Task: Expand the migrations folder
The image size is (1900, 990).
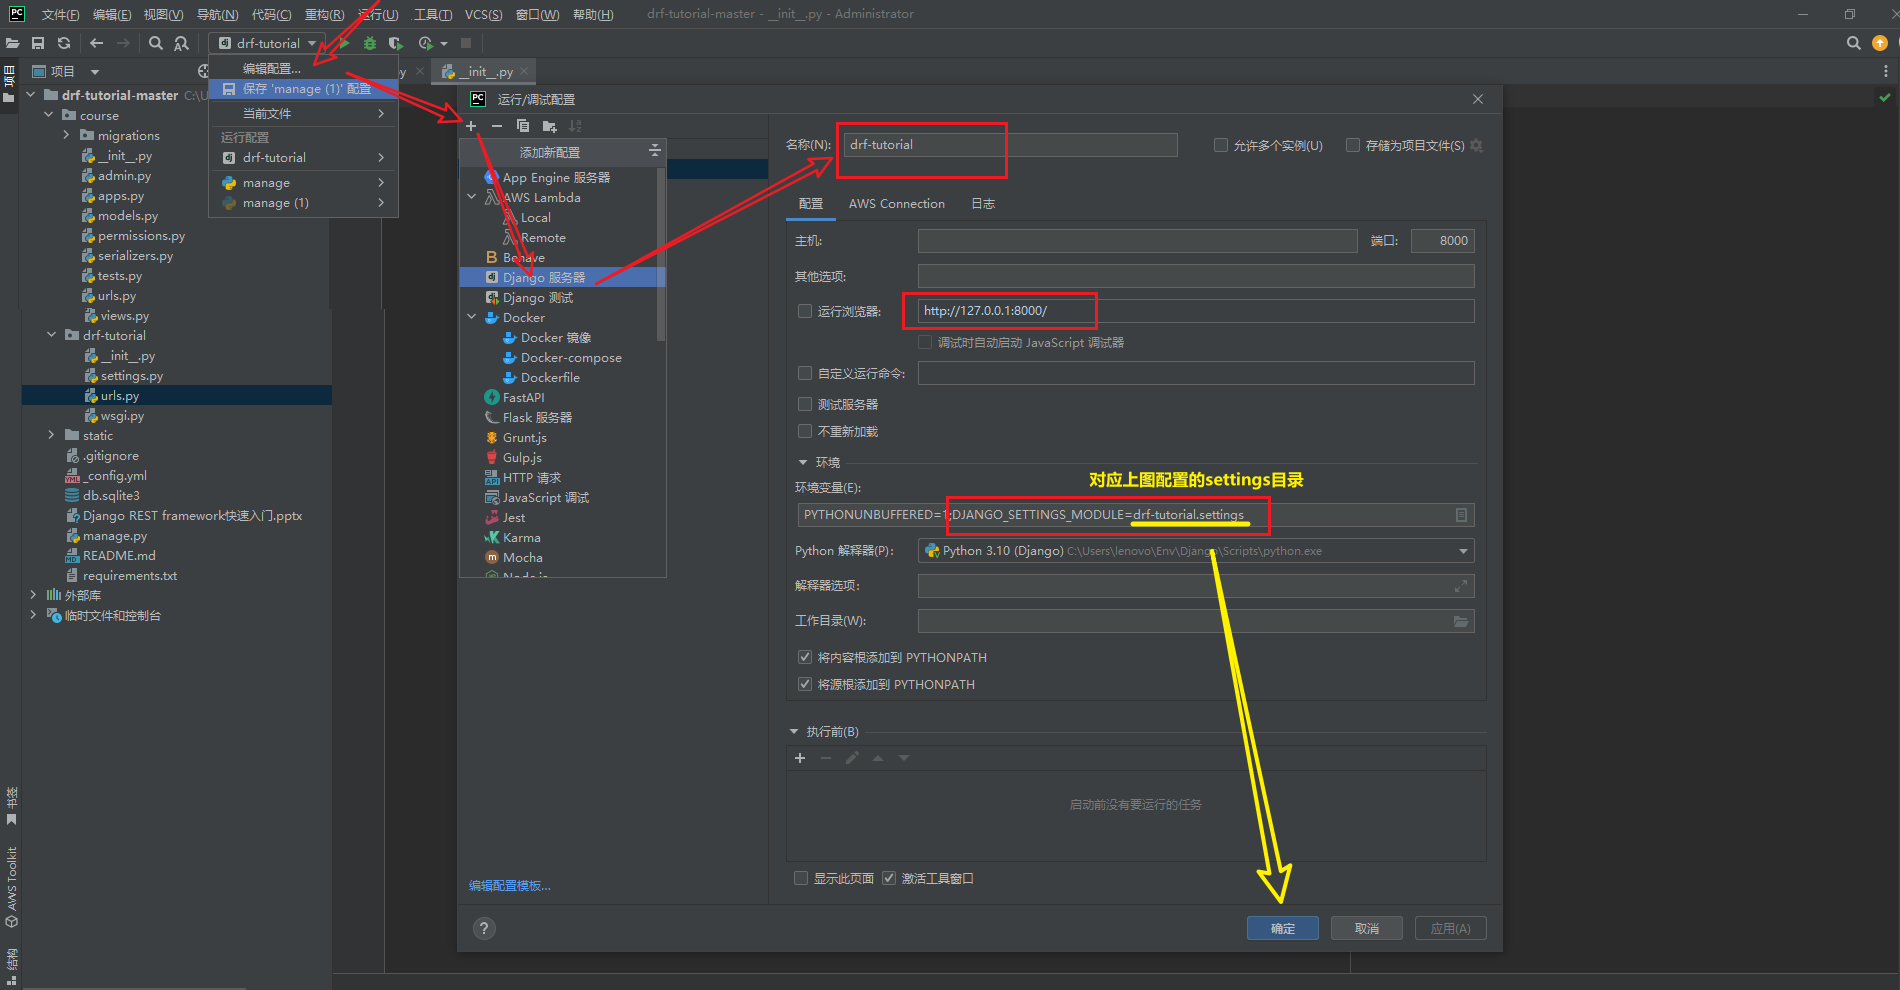Action: pos(67,135)
